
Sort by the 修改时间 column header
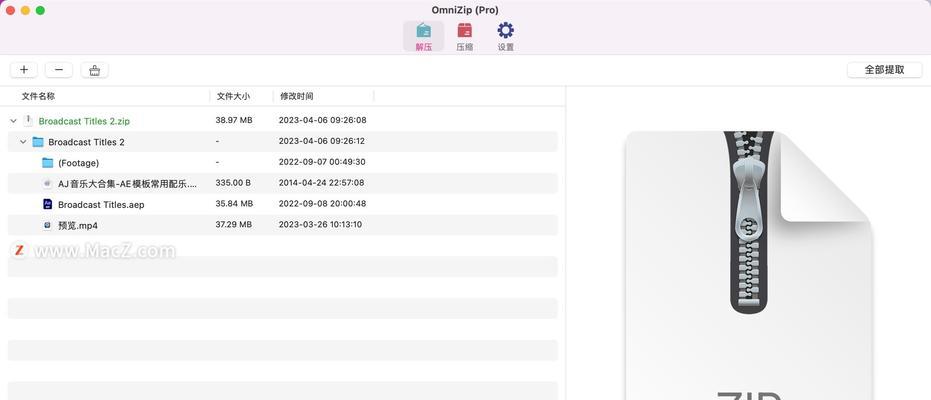296,96
